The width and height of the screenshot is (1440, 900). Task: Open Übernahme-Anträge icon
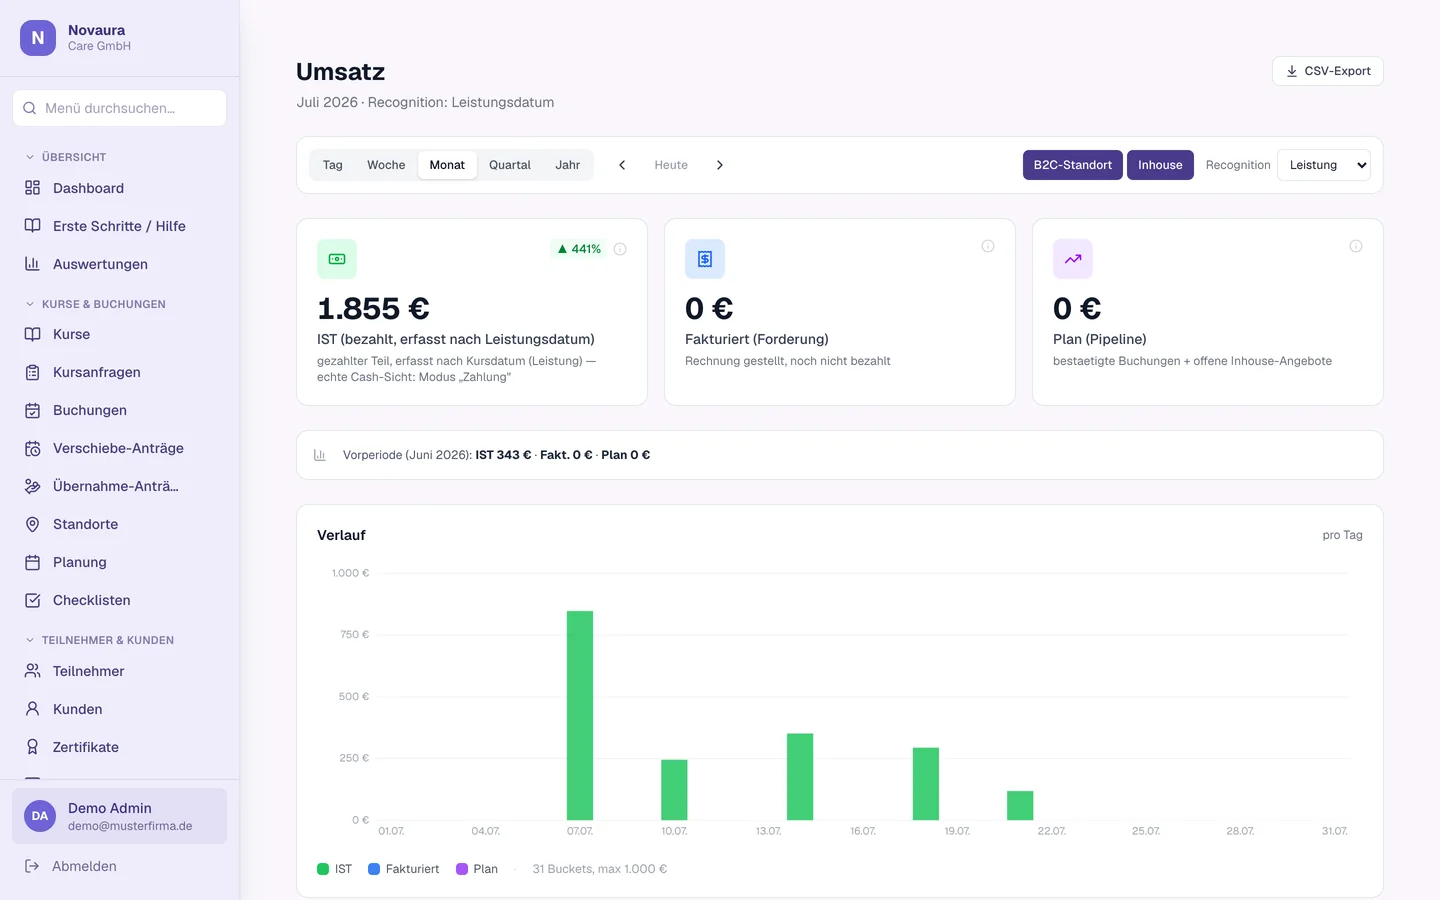32,486
